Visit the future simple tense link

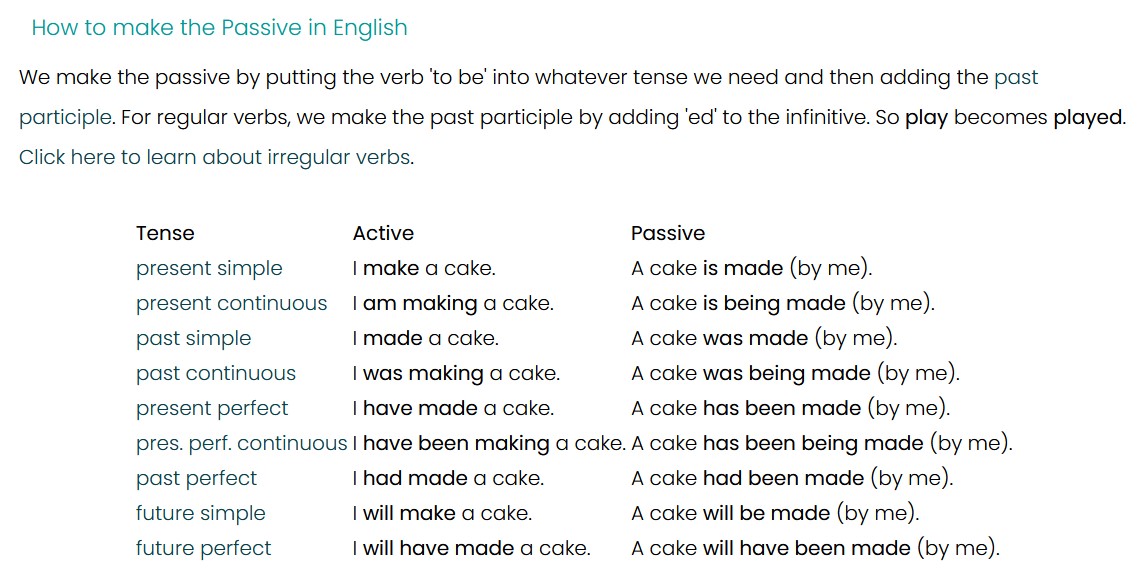coord(201,513)
